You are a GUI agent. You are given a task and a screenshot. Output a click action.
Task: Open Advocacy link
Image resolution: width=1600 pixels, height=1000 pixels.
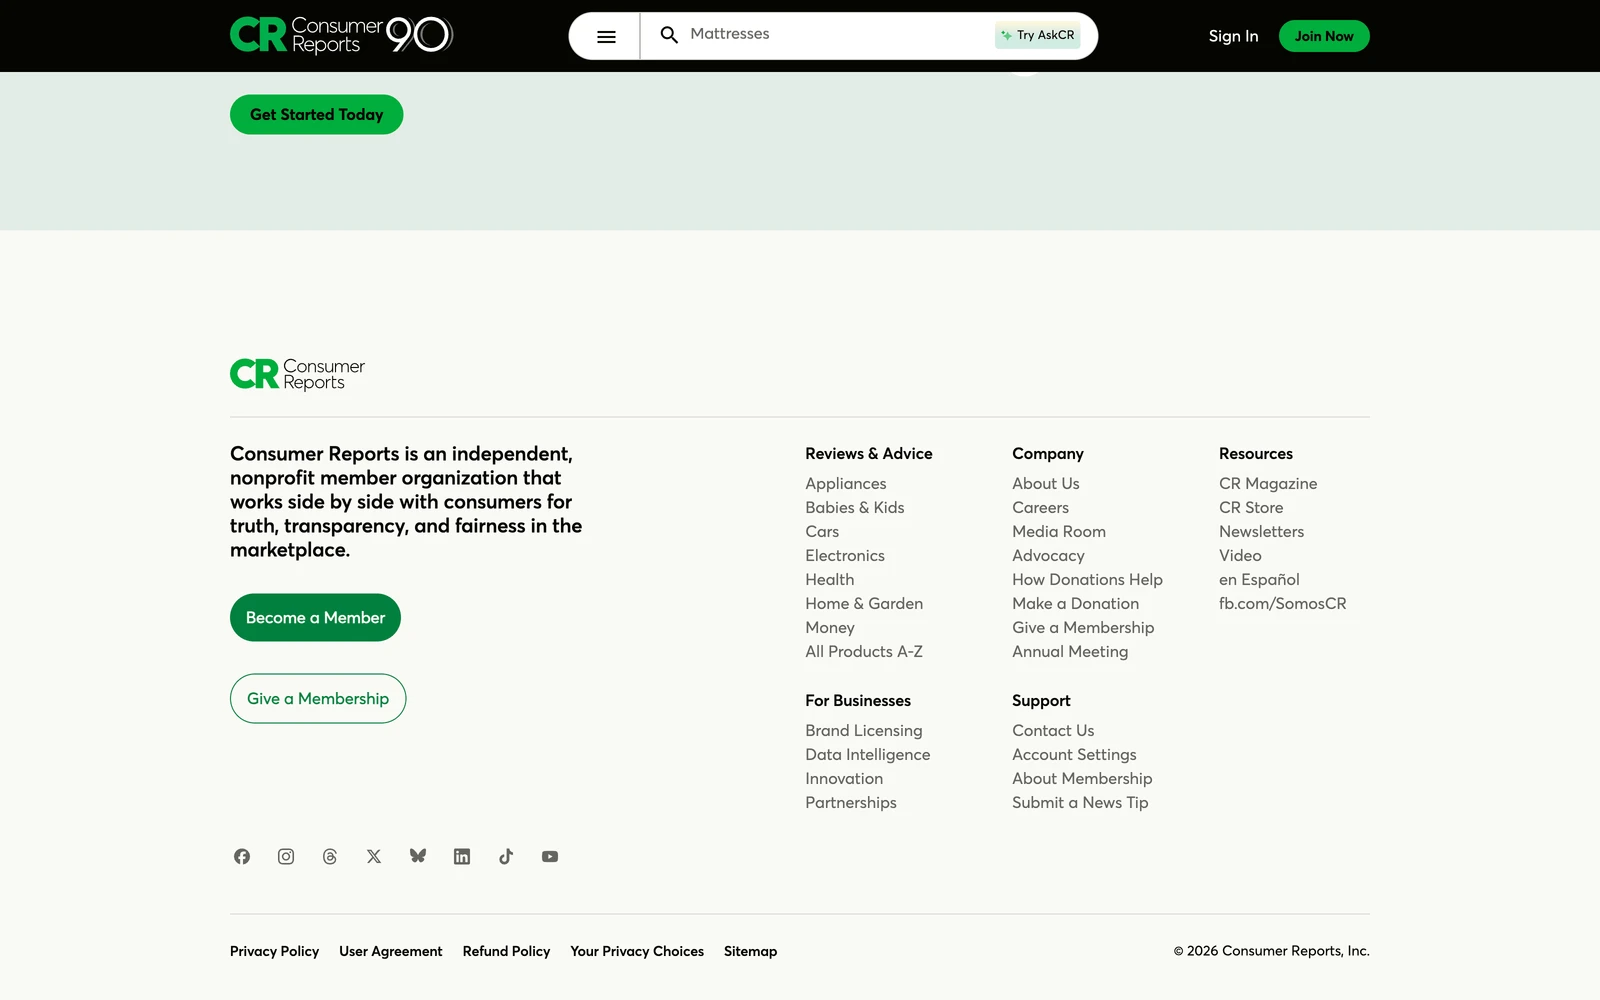click(x=1048, y=556)
